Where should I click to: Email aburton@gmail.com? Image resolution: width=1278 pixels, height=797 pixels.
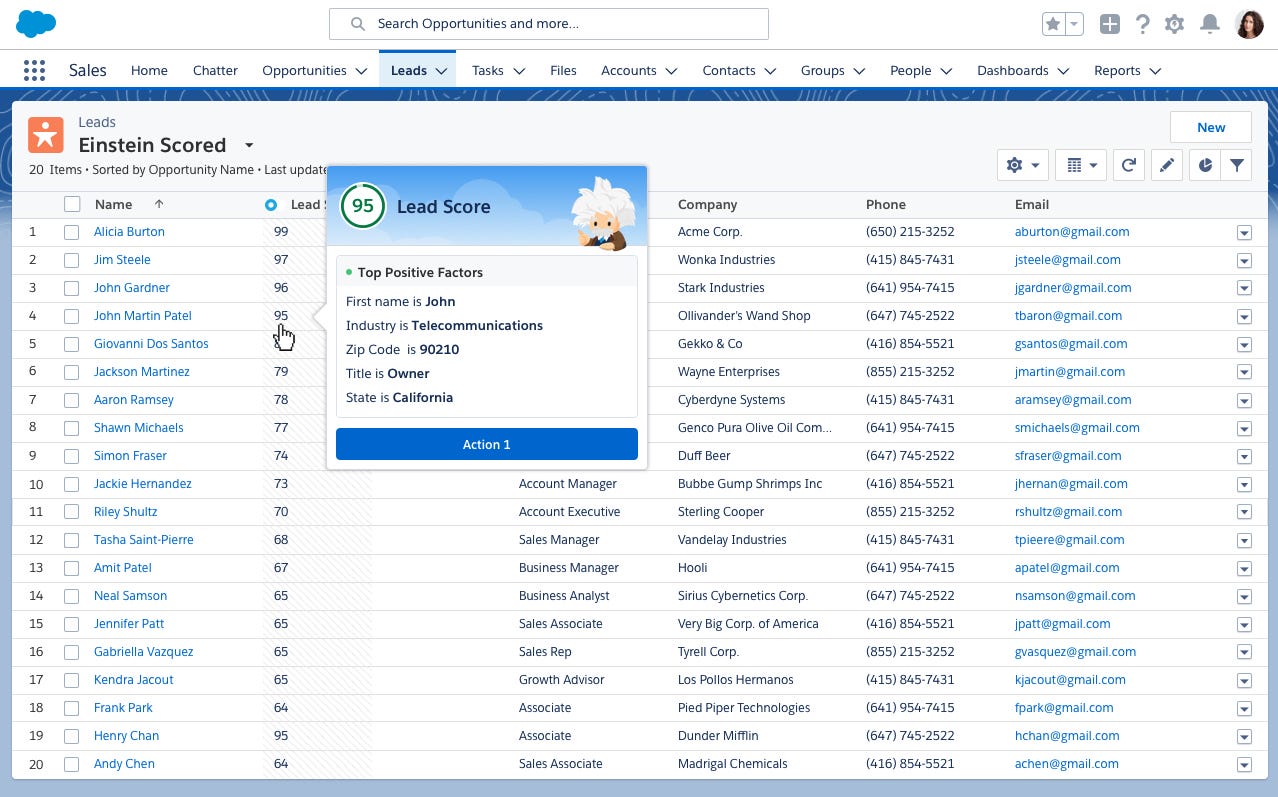tap(1072, 232)
